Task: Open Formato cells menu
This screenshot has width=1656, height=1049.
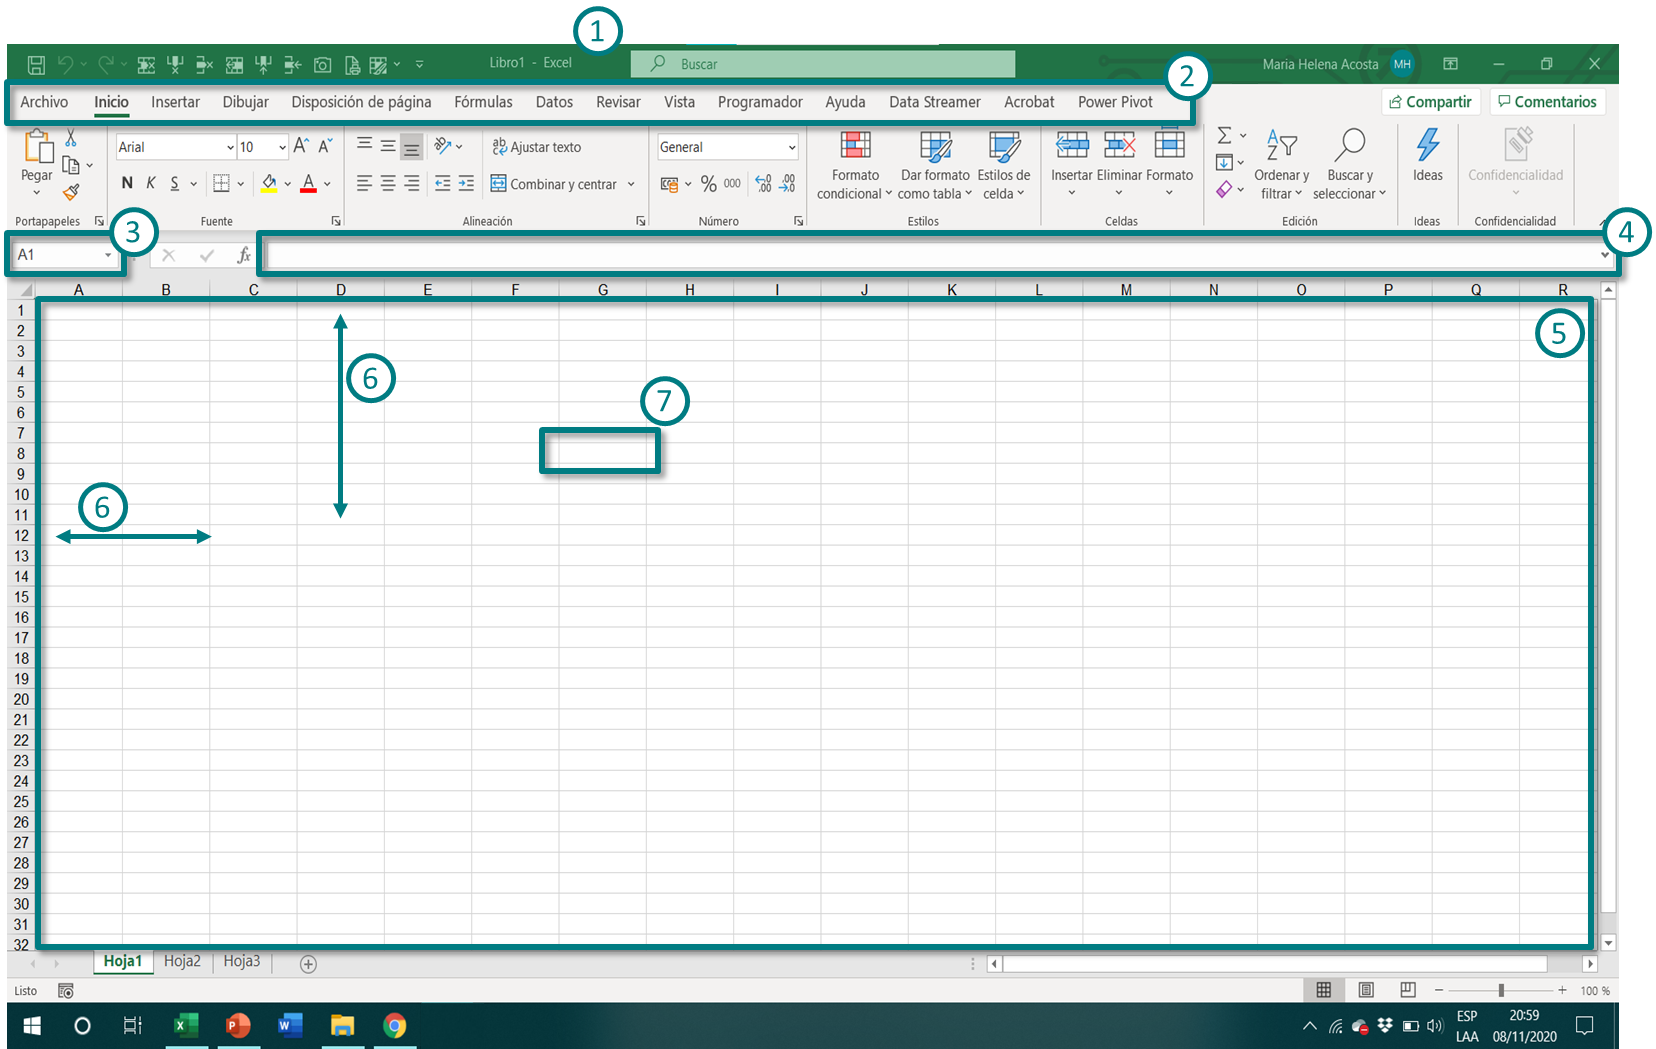Action: [1169, 163]
